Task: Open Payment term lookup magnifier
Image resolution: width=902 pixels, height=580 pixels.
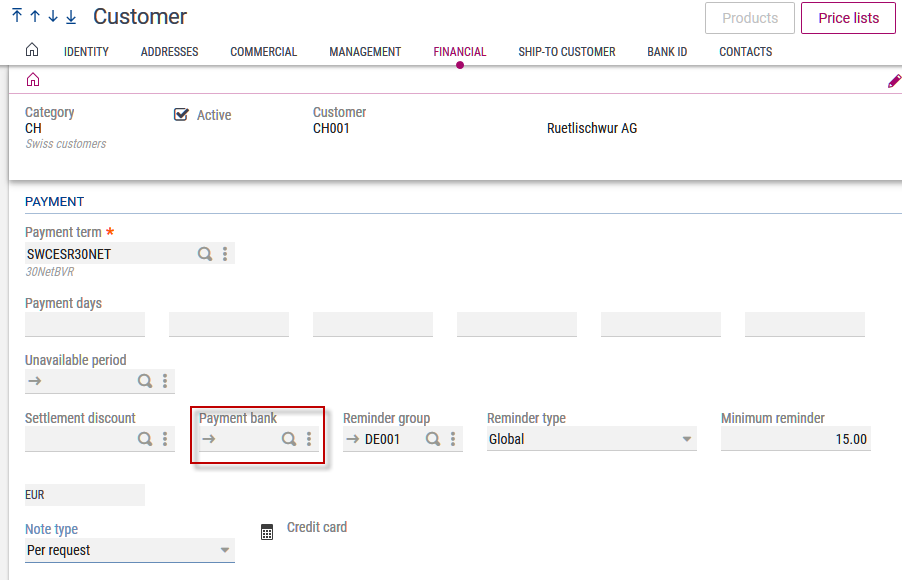Action: 205,254
